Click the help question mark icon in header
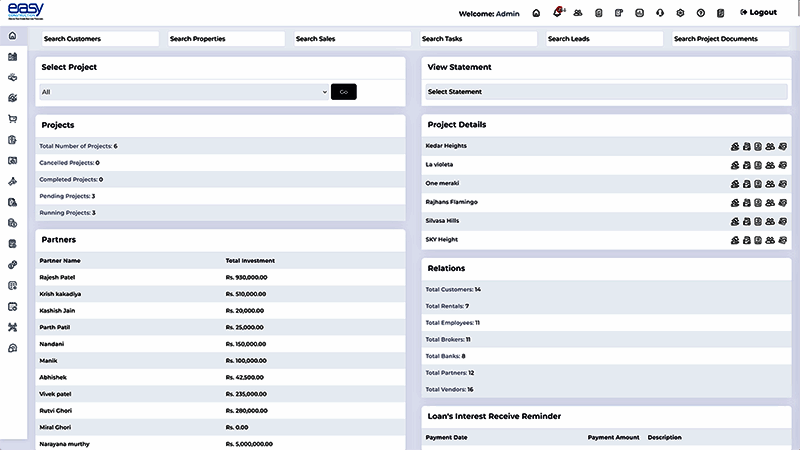The width and height of the screenshot is (800, 450). click(701, 13)
